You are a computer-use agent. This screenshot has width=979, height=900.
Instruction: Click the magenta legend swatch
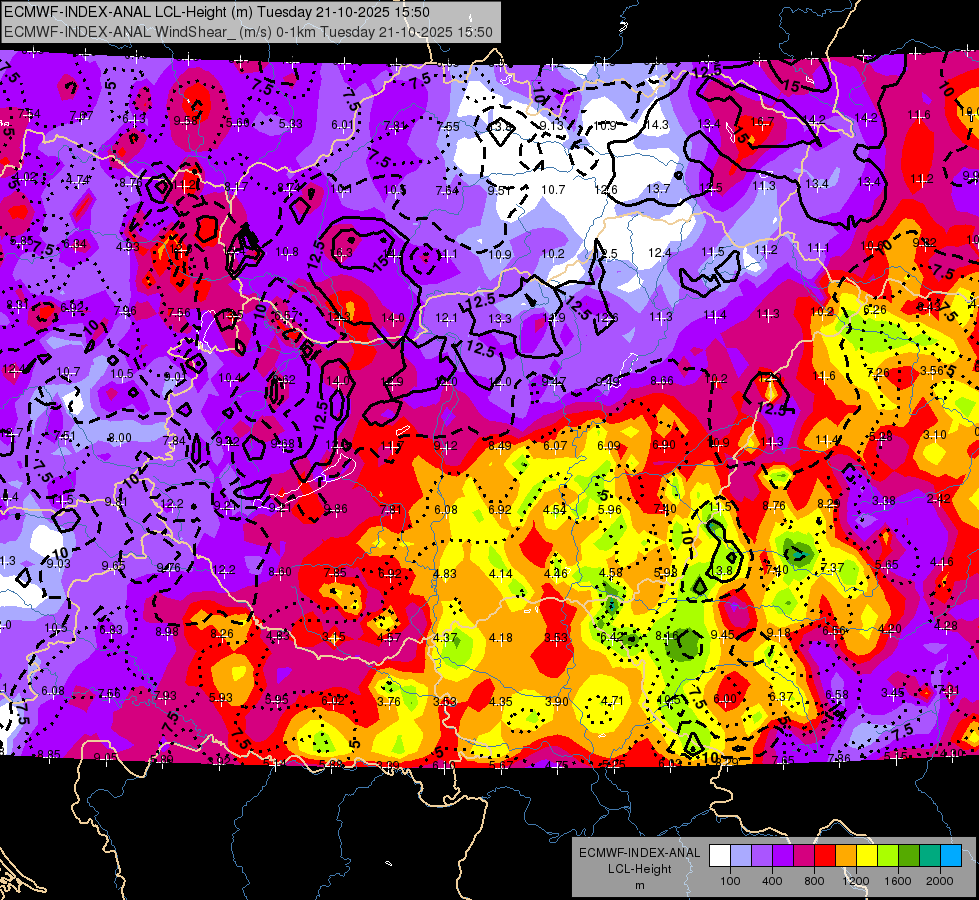coord(804,856)
